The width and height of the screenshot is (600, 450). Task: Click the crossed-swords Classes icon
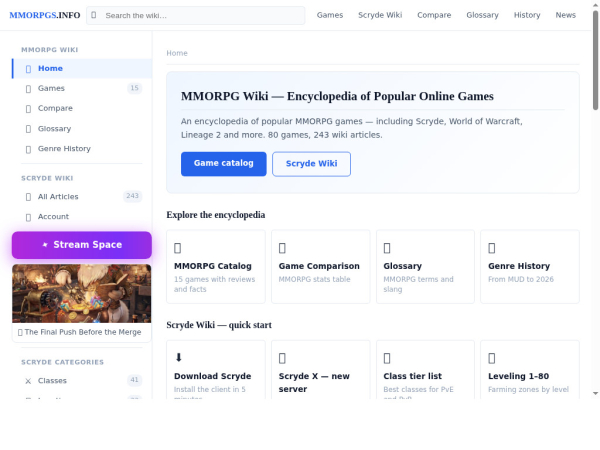tap(28, 381)
